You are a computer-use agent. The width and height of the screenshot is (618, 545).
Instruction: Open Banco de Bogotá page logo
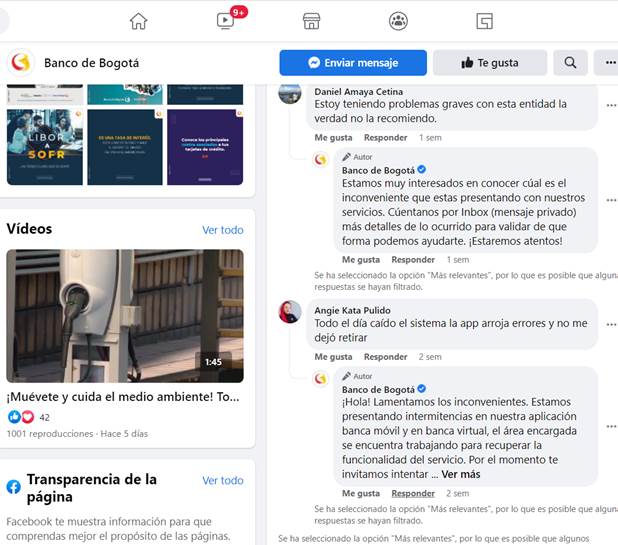pyautogui.click(x=21, y=63)
